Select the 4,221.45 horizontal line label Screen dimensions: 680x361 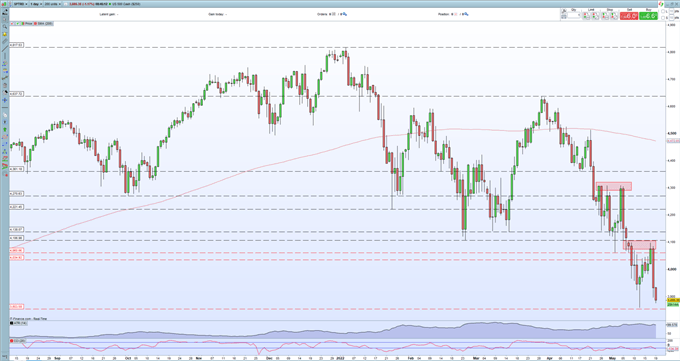[x=17, y=207]
